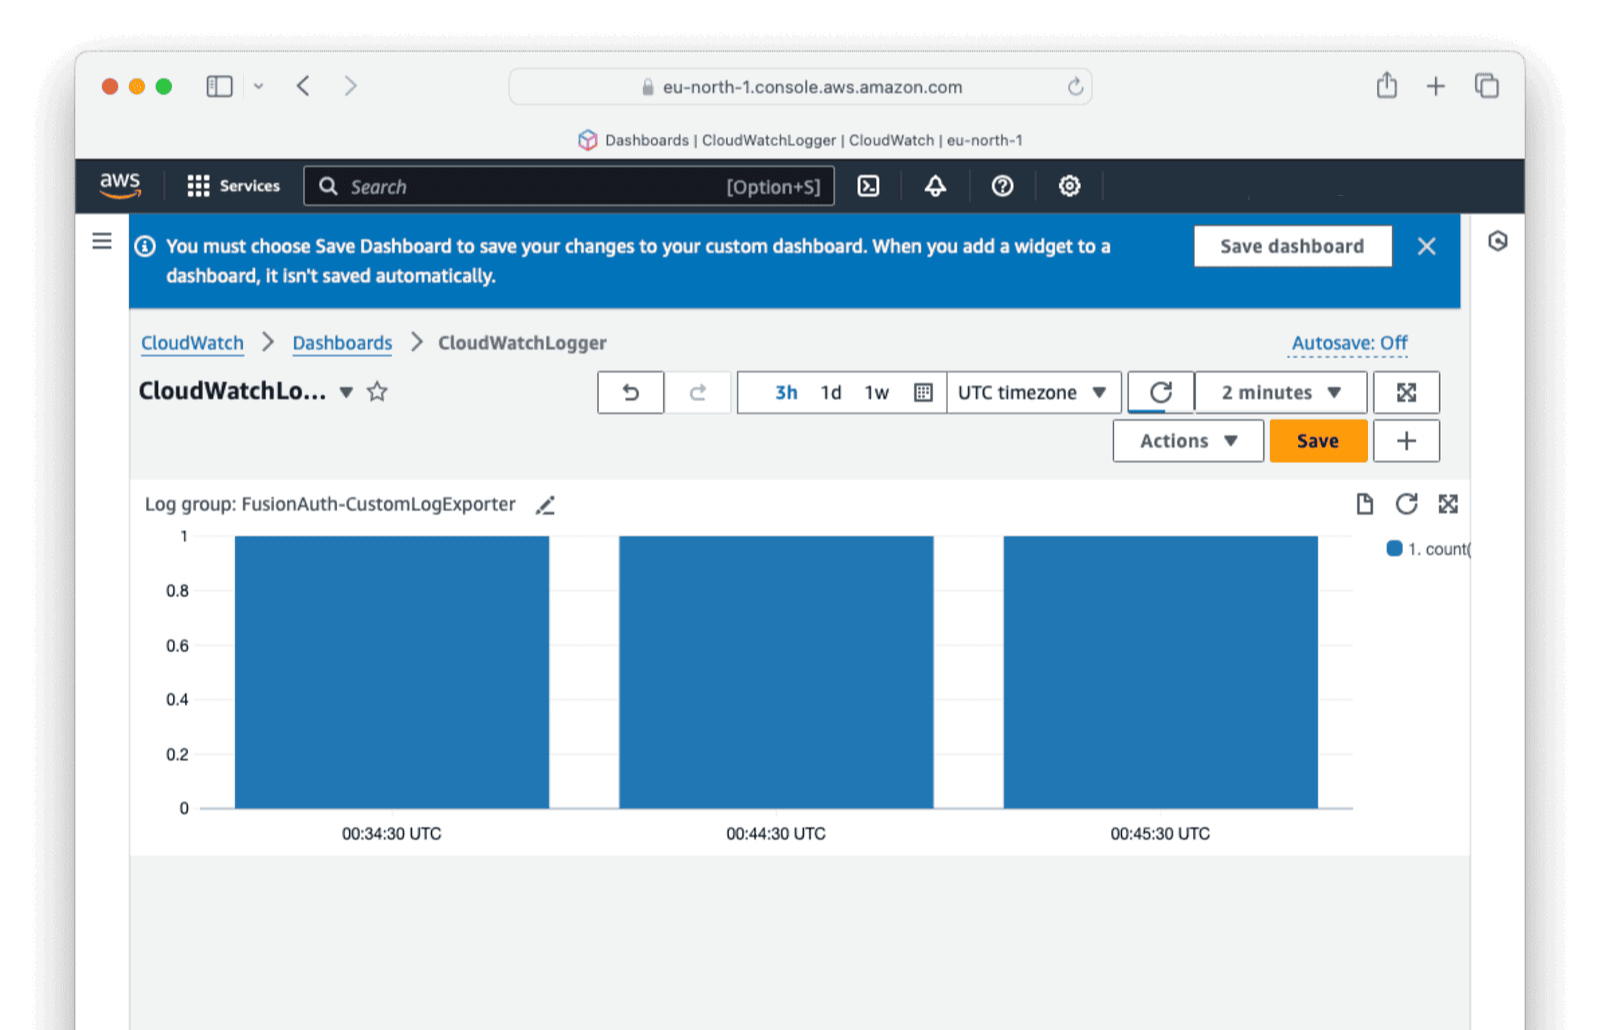Toggle Autosave: Off setting
Image resolution: width=1600 pixels, height=1030 pixels.
[x=1349, y=343]
